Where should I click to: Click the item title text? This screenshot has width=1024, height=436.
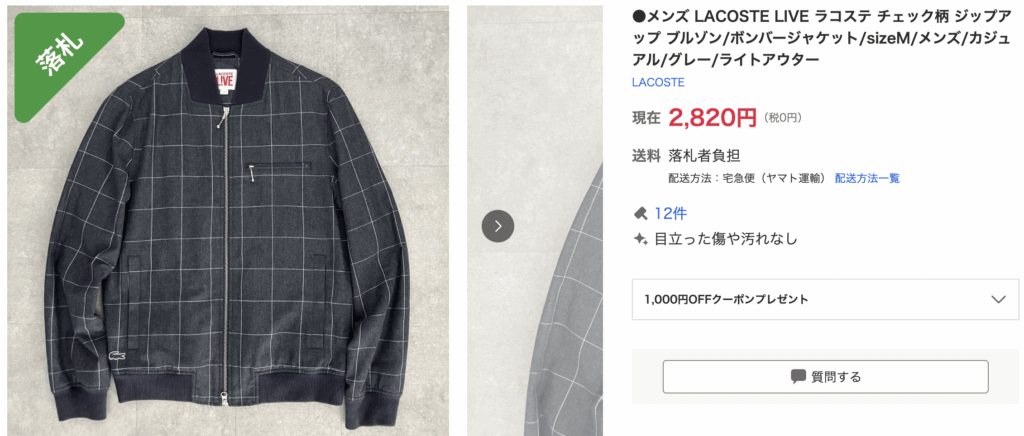[x=822, y=37]
